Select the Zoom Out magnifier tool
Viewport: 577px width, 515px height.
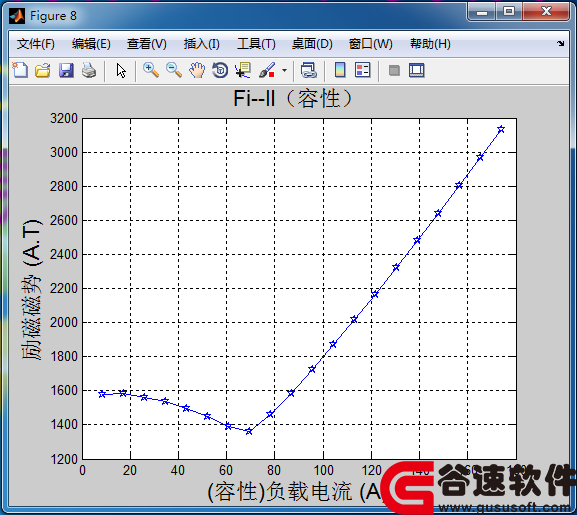pyautogui.click(x=174, y=70)
